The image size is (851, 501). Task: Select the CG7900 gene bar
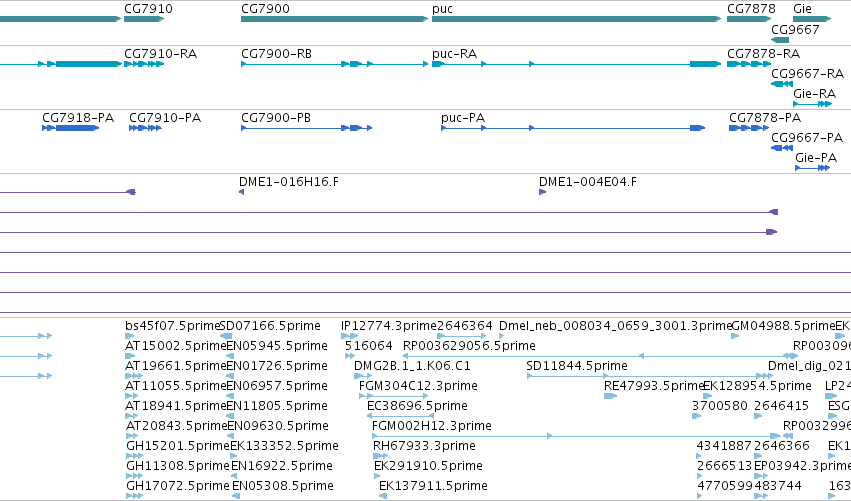click(334, 19)
